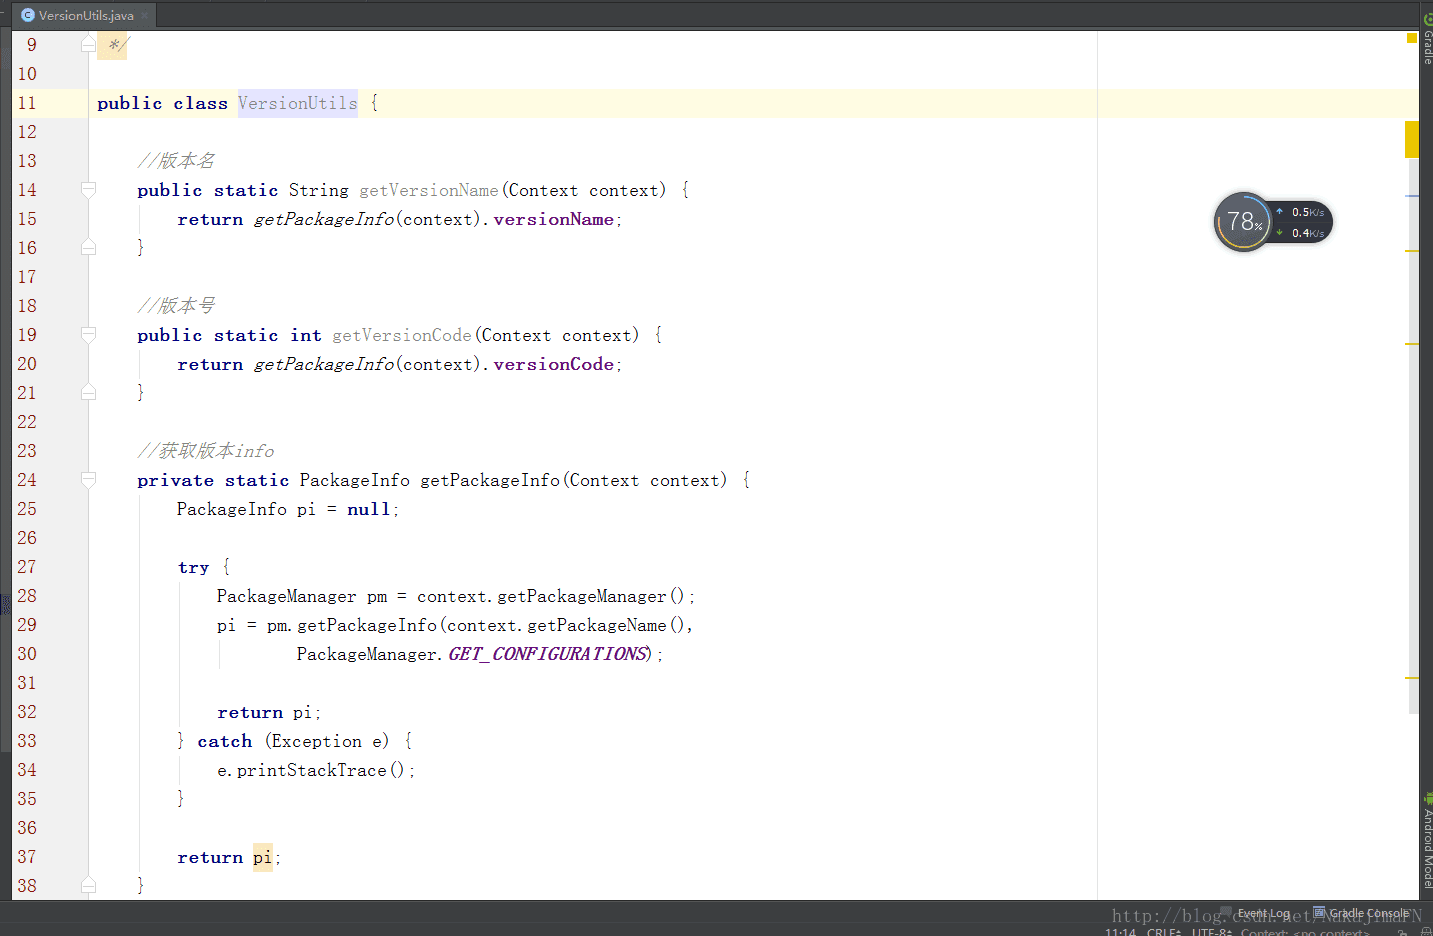
Task: Select the VersionUtils.java tab
Action: click(85, 15)
